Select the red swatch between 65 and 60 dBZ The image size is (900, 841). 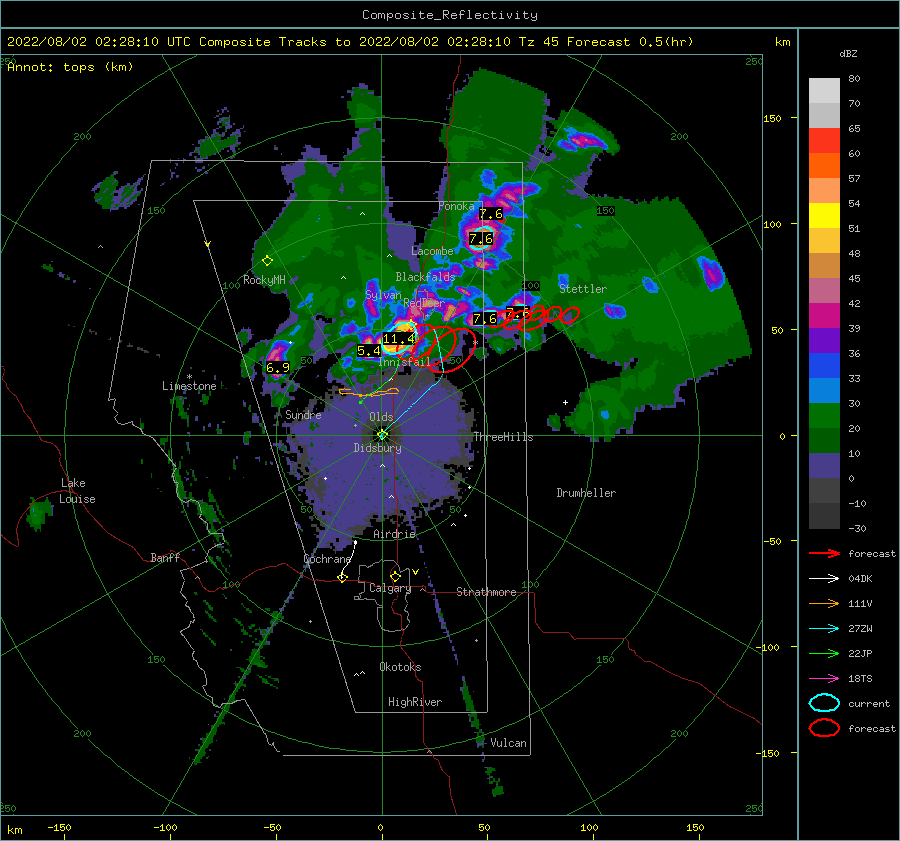point(824,141)
